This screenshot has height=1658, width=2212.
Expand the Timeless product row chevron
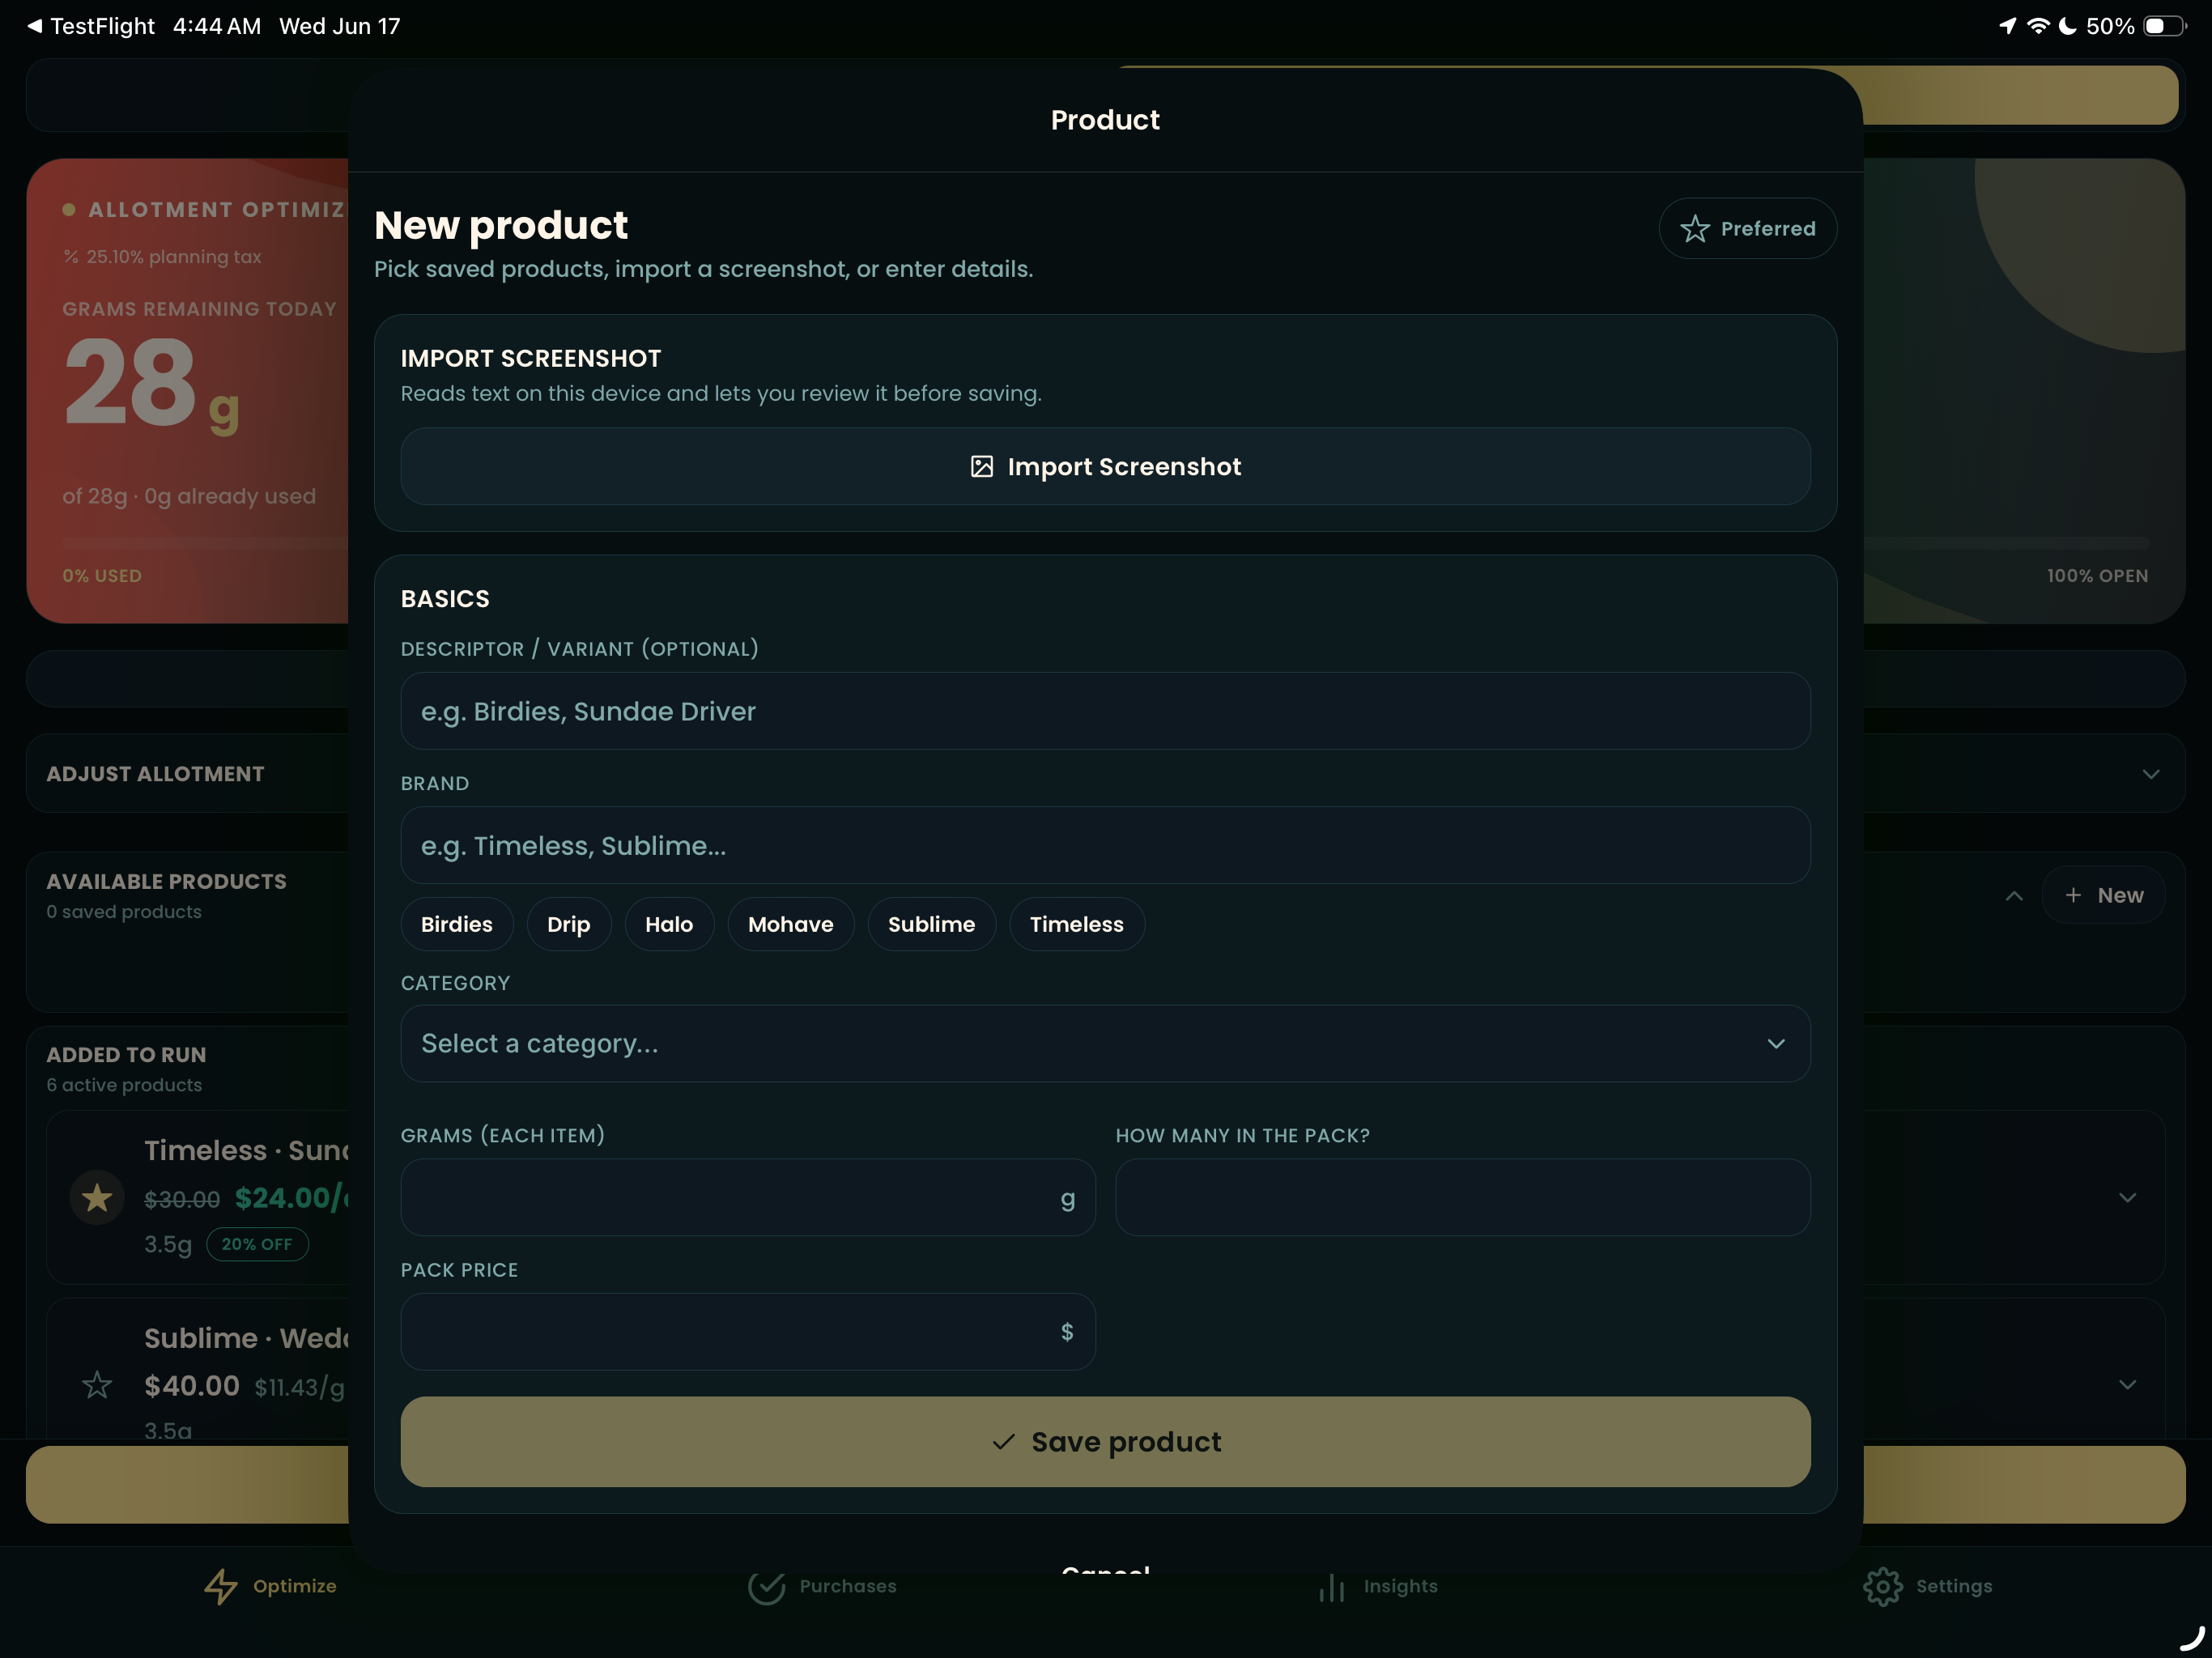[x=2127, y=1197]
